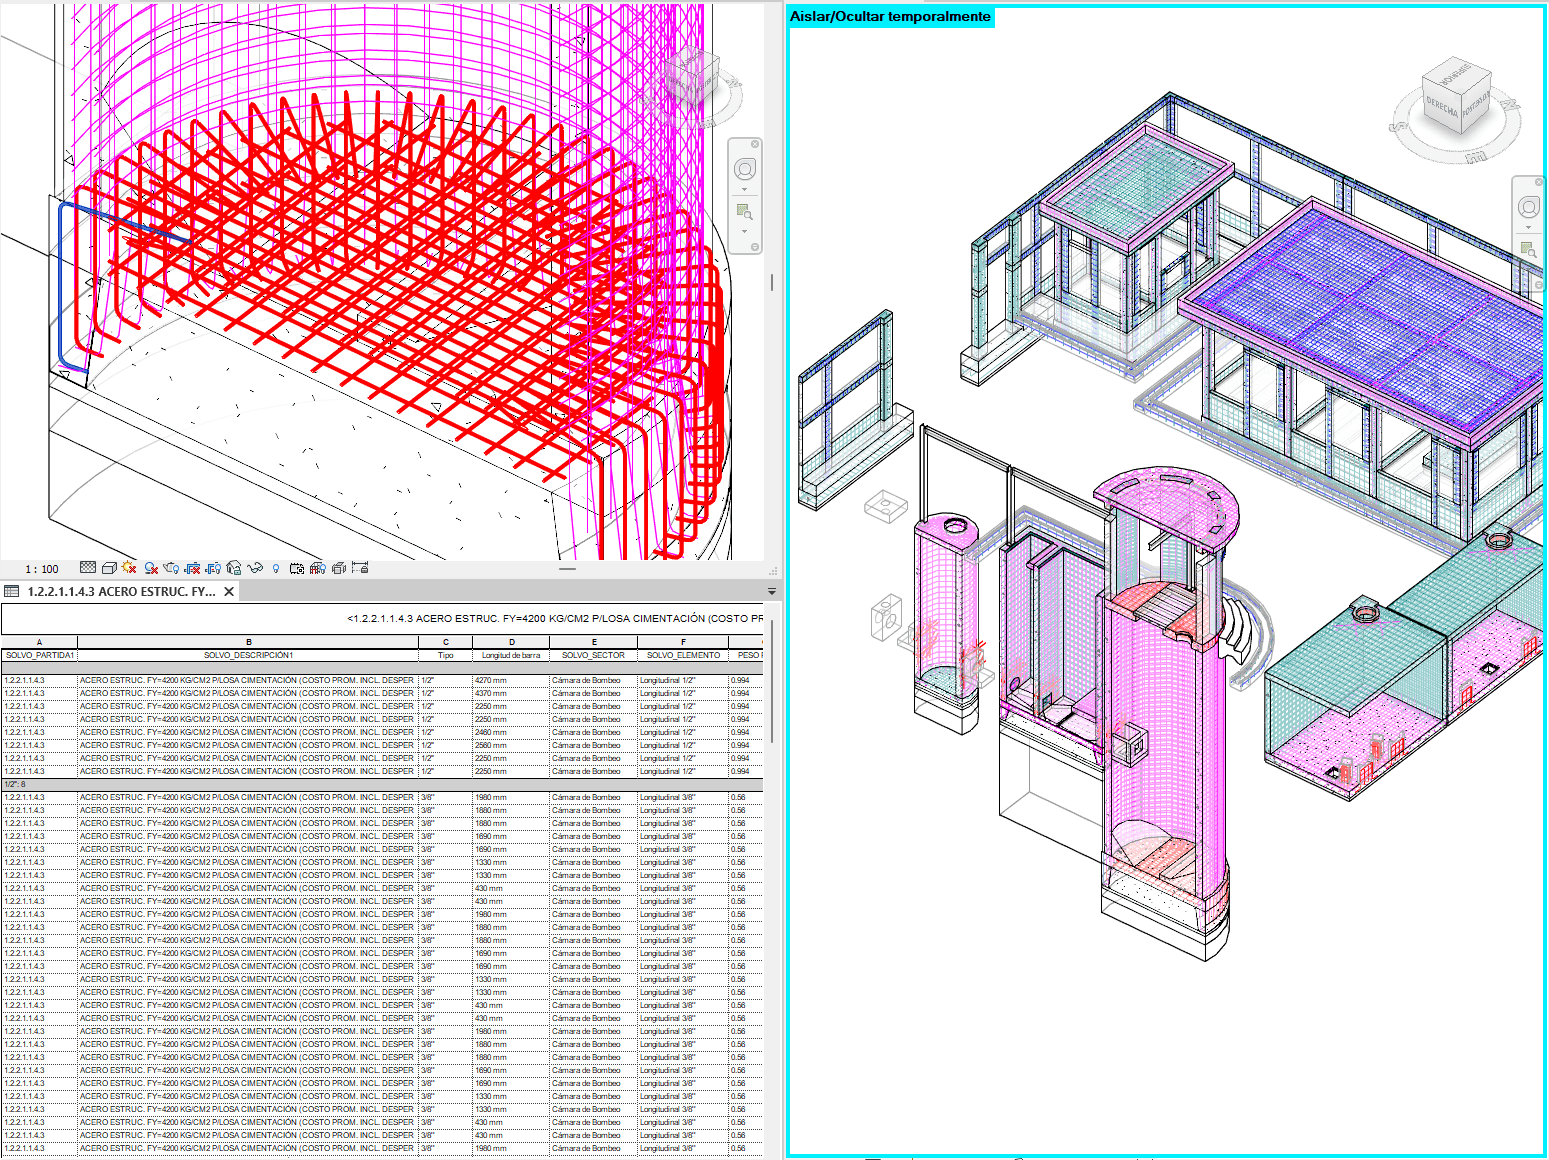Click SOLVO_SECTOR column header in schedule
The image size is (1549, 1160).
coord(593,656)
